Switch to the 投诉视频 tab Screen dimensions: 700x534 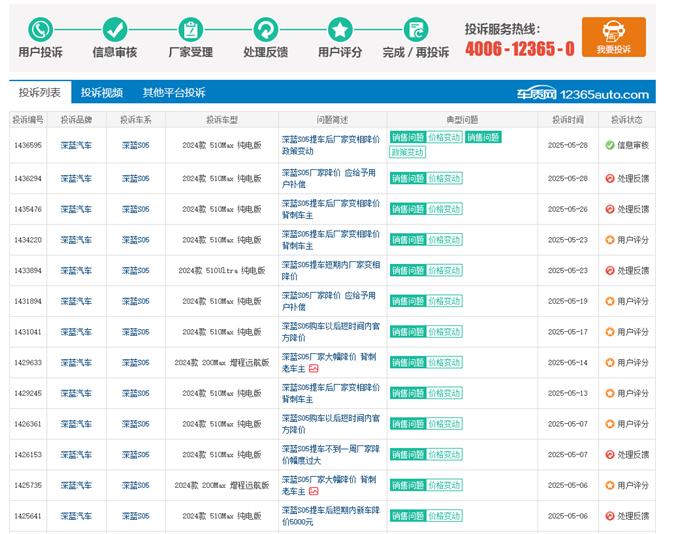coord(102,92)
